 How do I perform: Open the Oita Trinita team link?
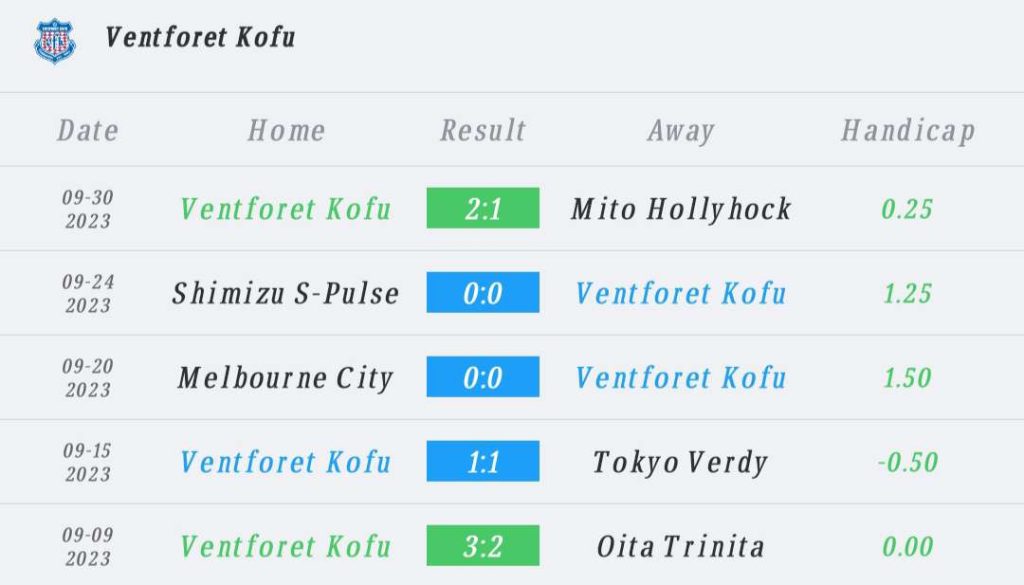680,546
